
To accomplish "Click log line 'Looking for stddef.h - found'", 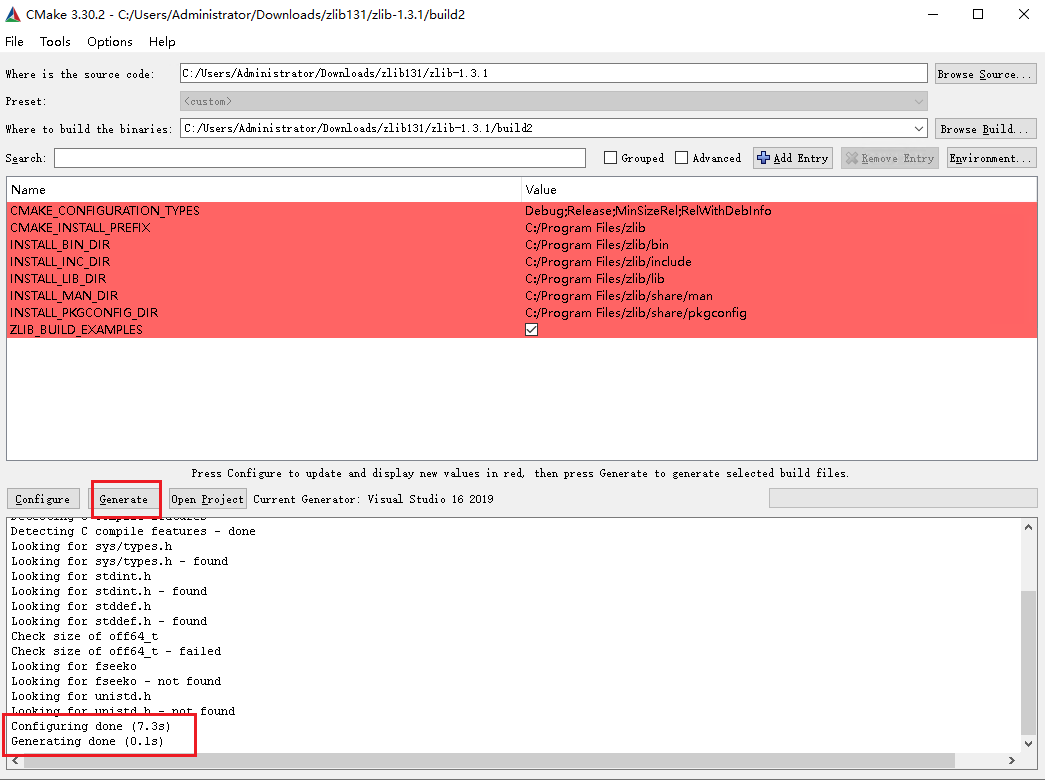I will pyautogui.click(x=109, y=621).
